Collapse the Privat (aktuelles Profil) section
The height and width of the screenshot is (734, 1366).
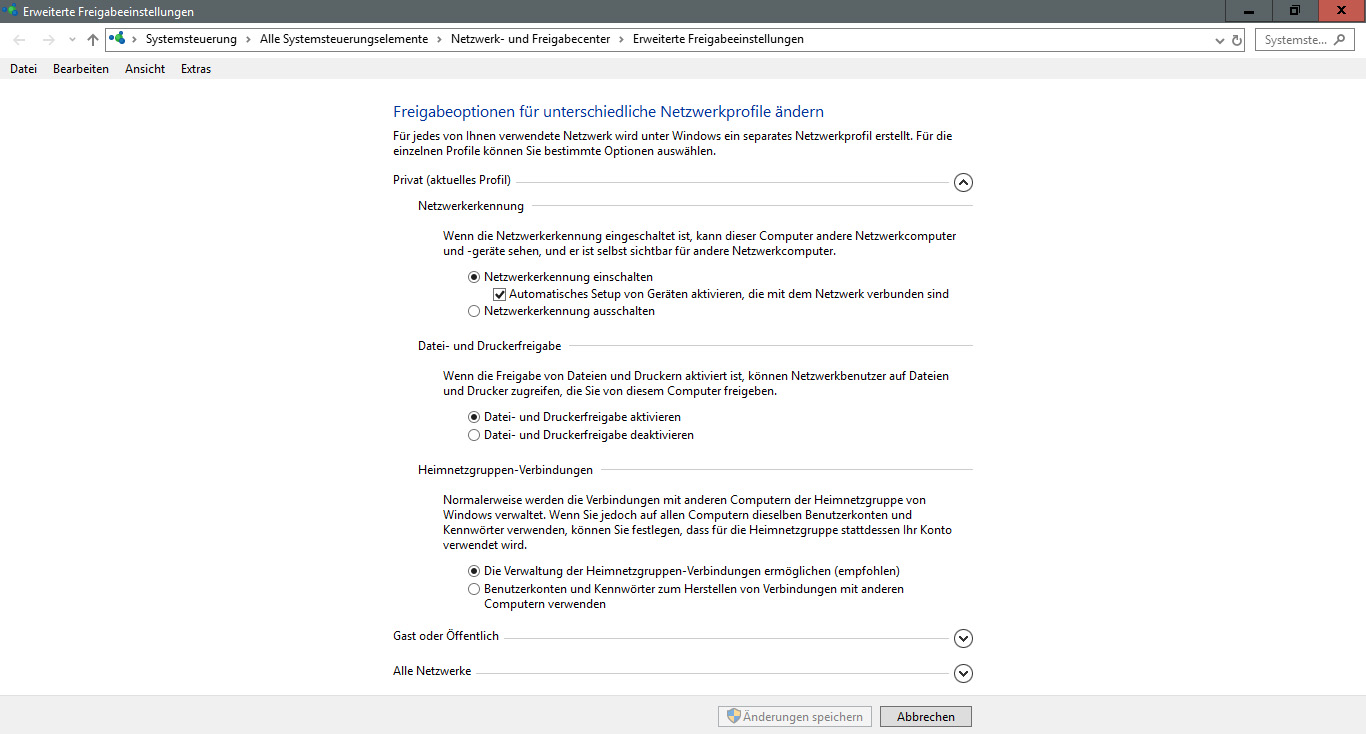point(963,182)
